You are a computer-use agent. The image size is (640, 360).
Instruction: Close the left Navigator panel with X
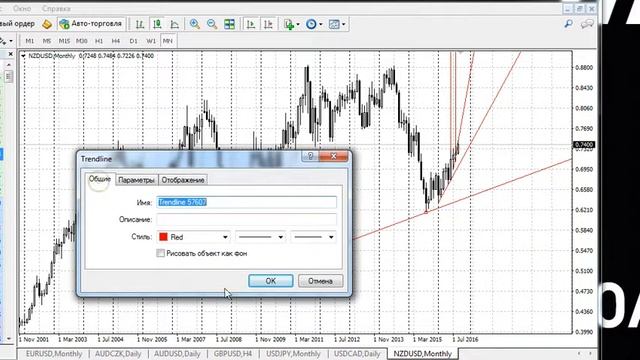click(x=11, y=54)
